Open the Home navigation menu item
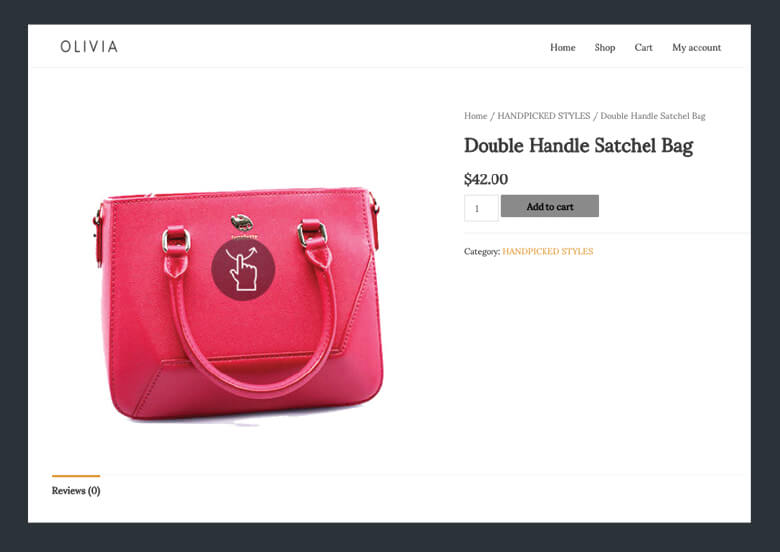 (x=563, y=47)
